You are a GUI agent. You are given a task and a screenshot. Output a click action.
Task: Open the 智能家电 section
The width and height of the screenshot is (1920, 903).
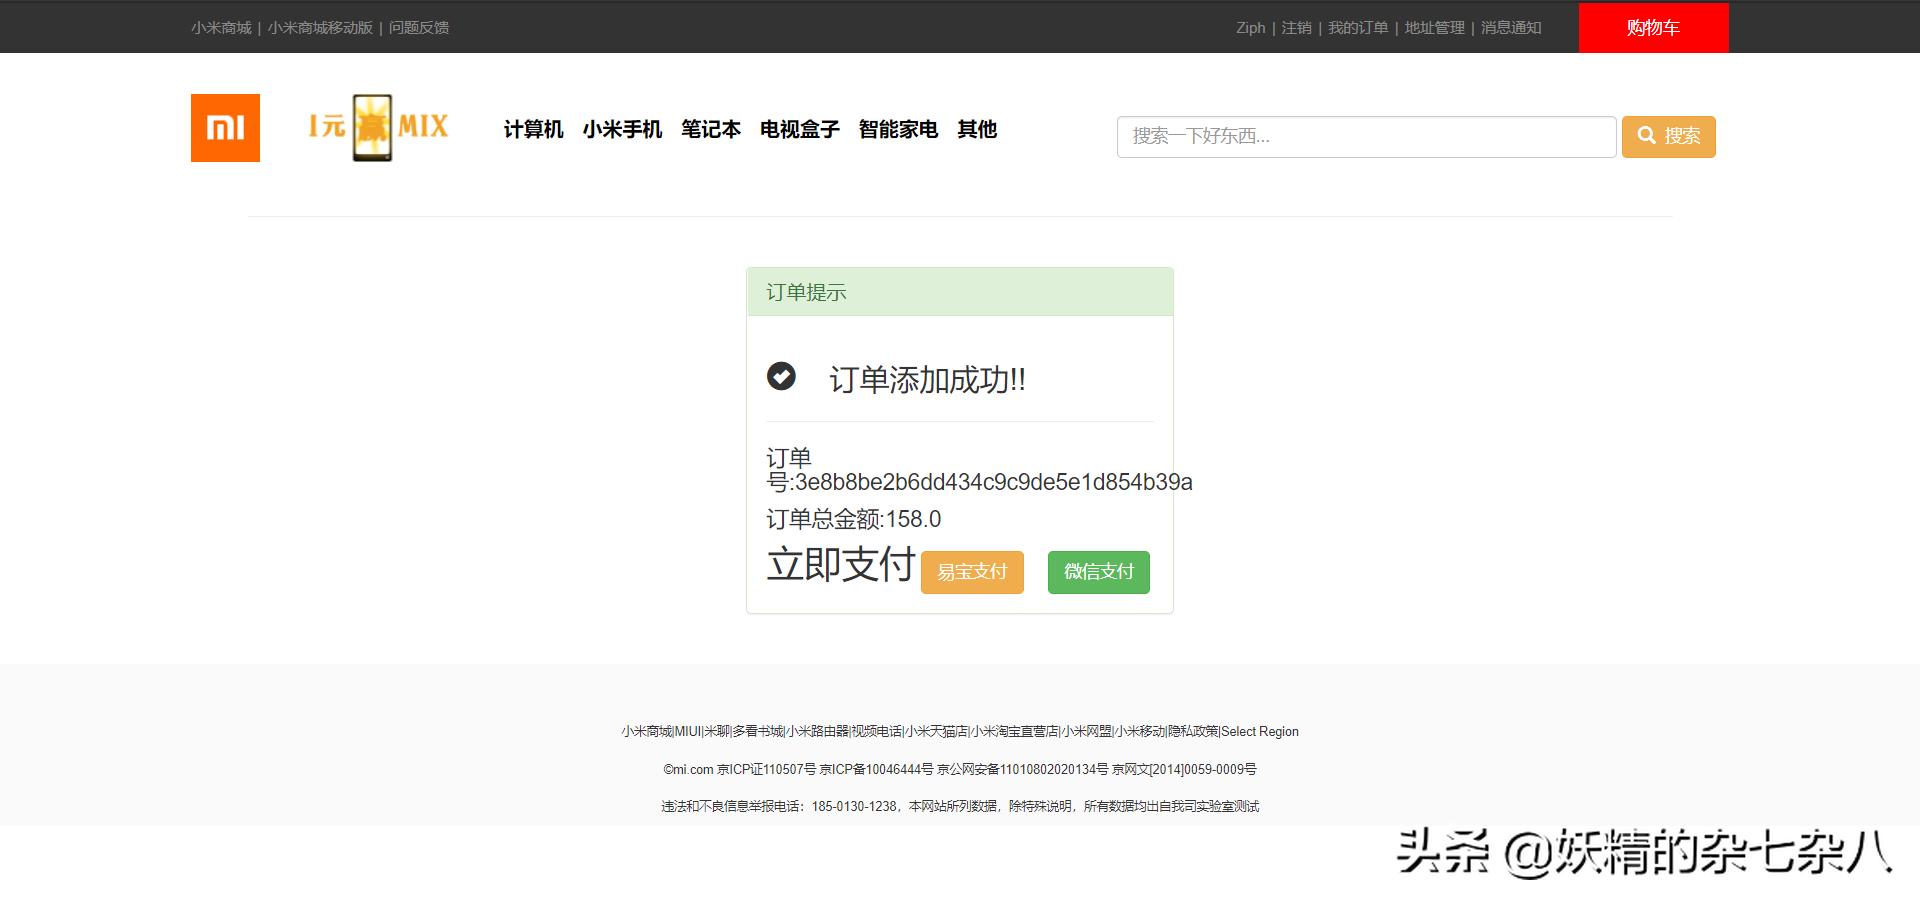point(897,130)
